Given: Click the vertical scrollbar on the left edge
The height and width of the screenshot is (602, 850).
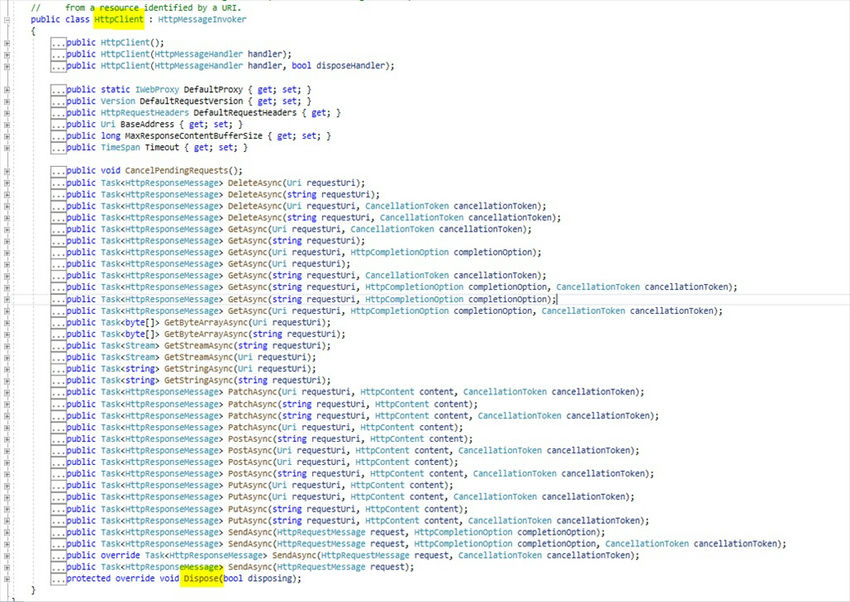Looking at the screenshot, I should [x=3, y=300].
